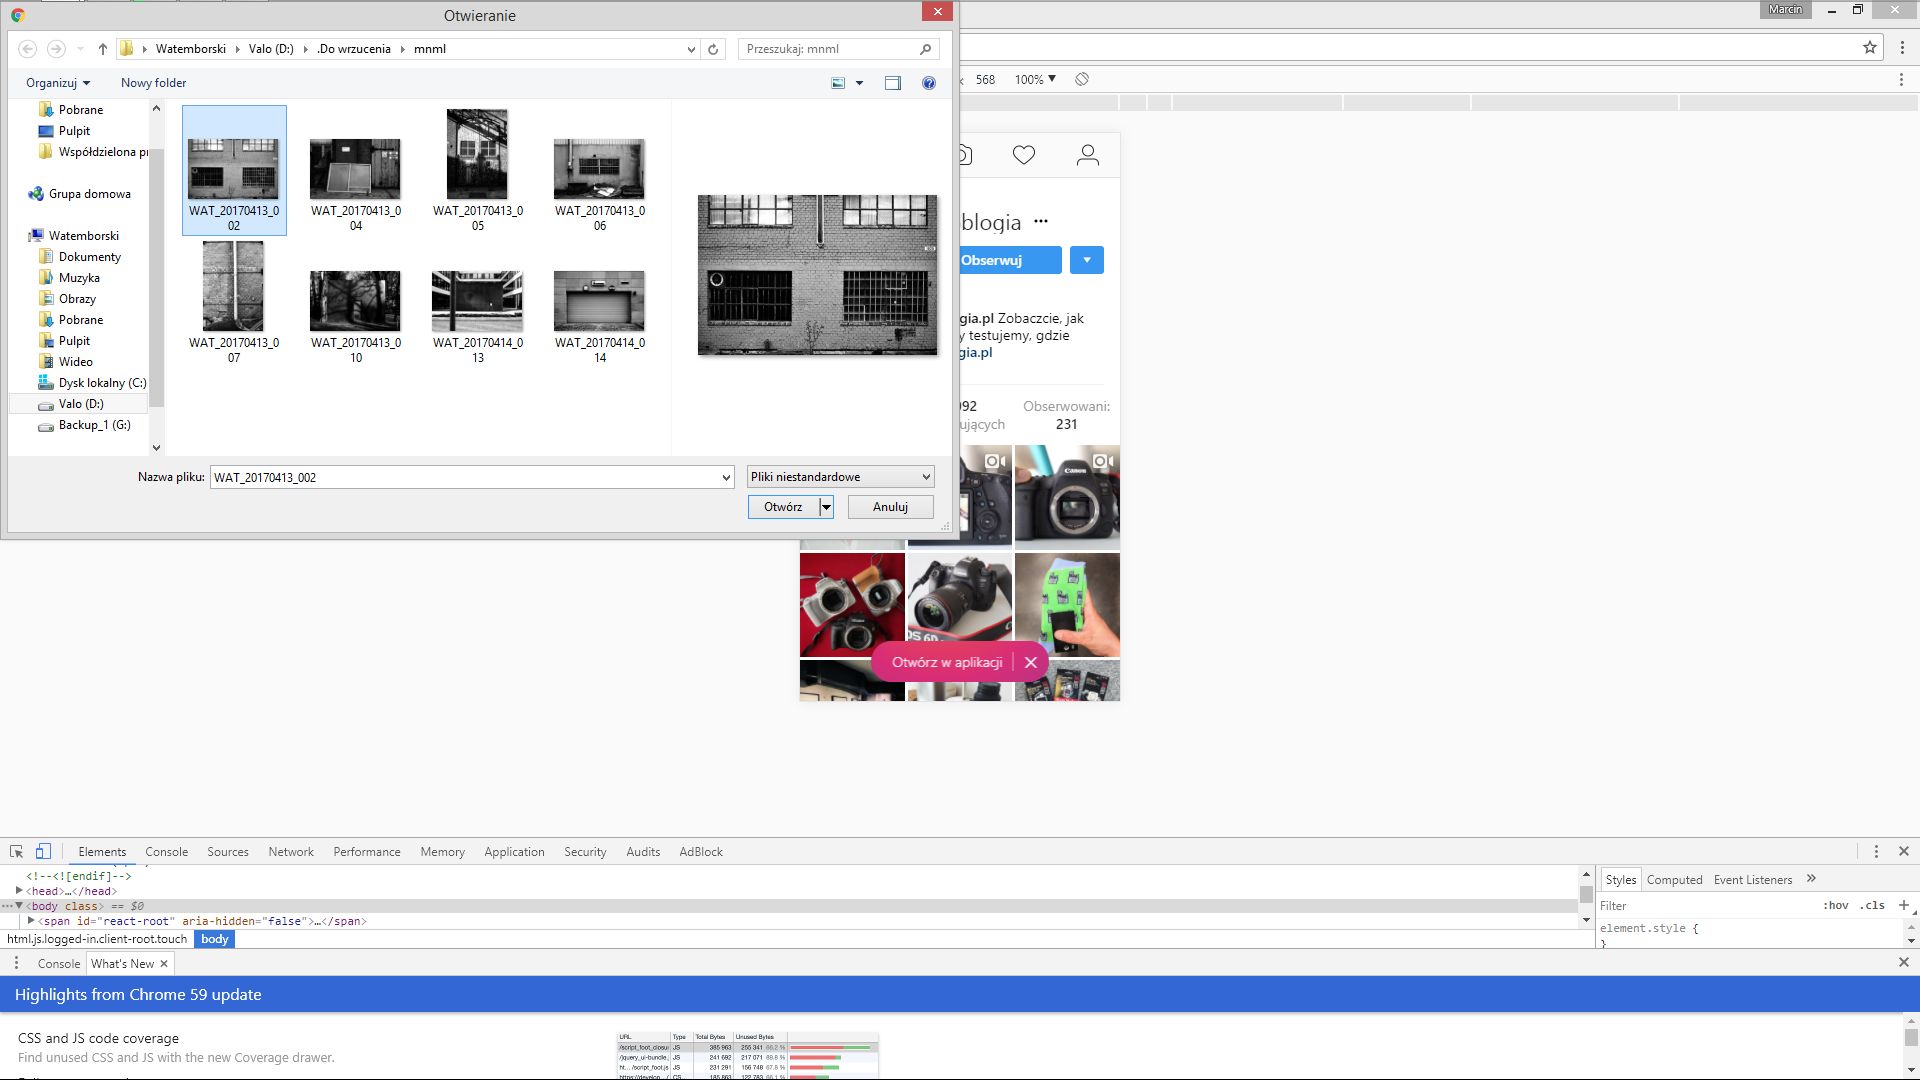This screenshot has width=1920, height=1080.
Task: Click the Otwórz button
Action: pyautogui.click(x=783, y=507)
